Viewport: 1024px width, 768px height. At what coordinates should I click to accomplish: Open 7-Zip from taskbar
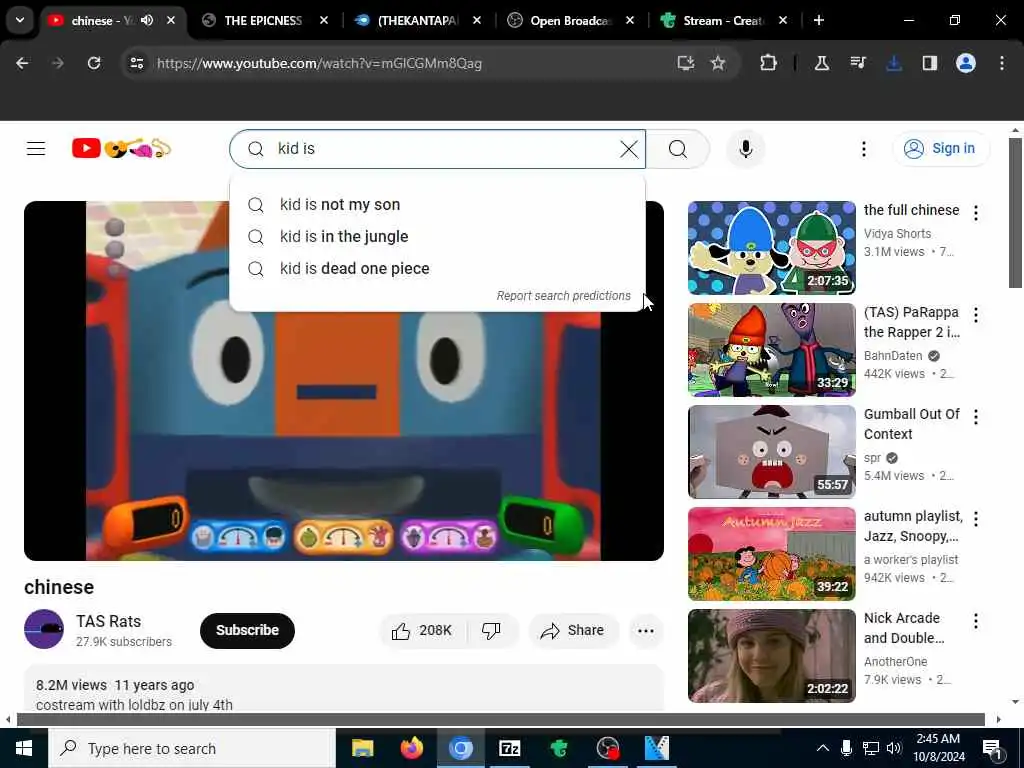[x=509, y=748]
